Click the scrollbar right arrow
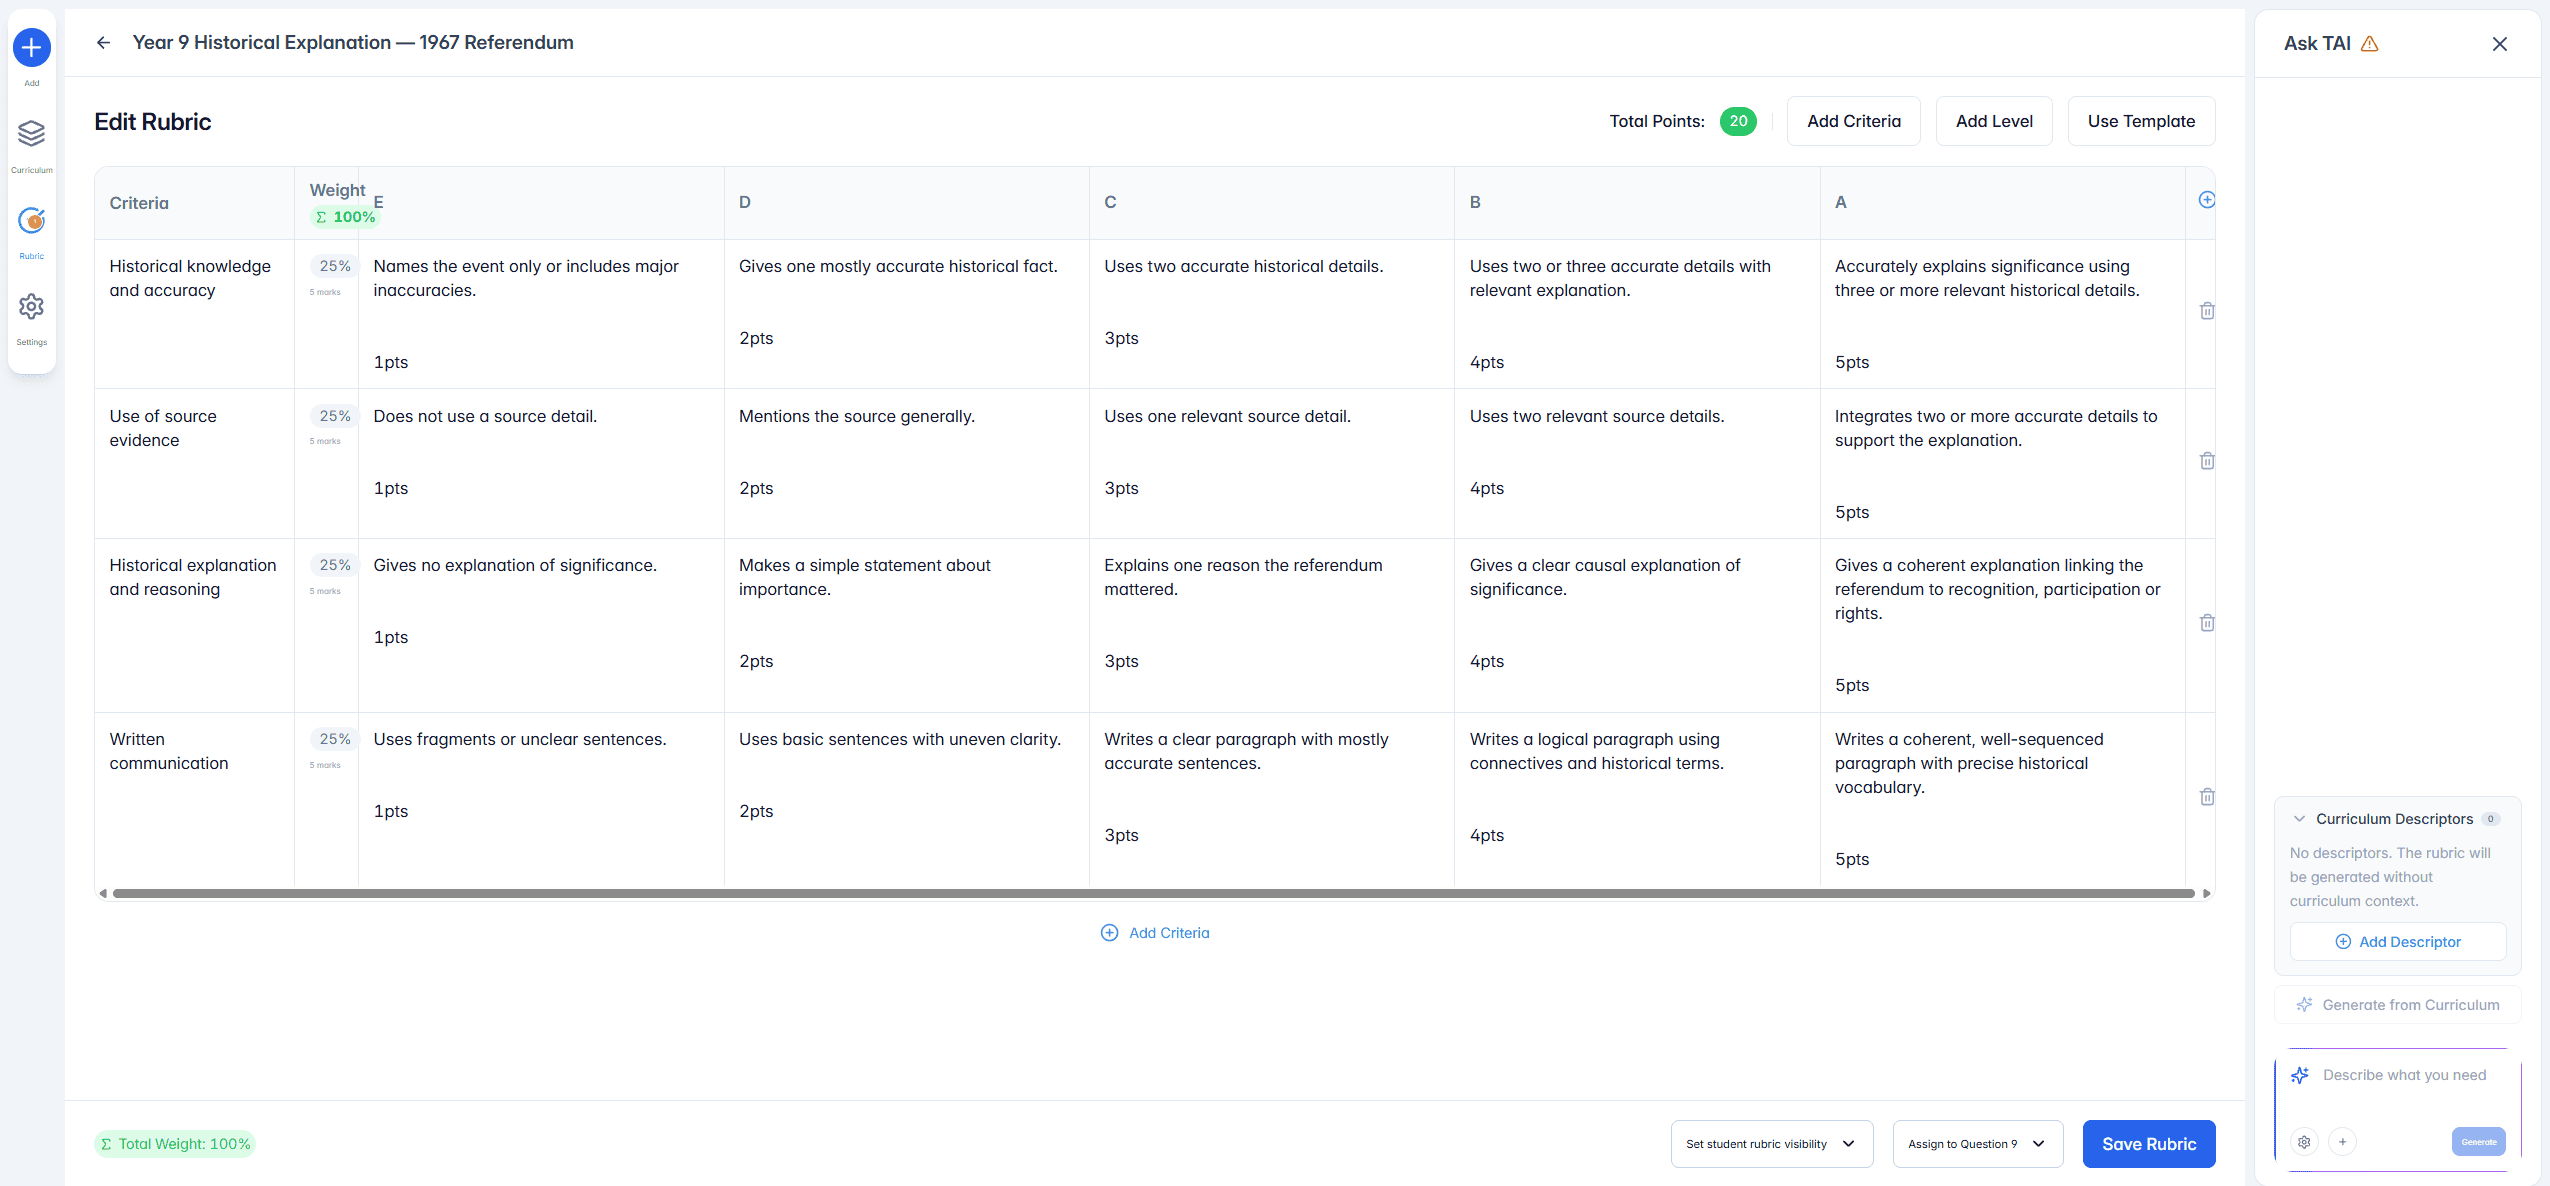2550x1186 pixels. pos(2206,893)
